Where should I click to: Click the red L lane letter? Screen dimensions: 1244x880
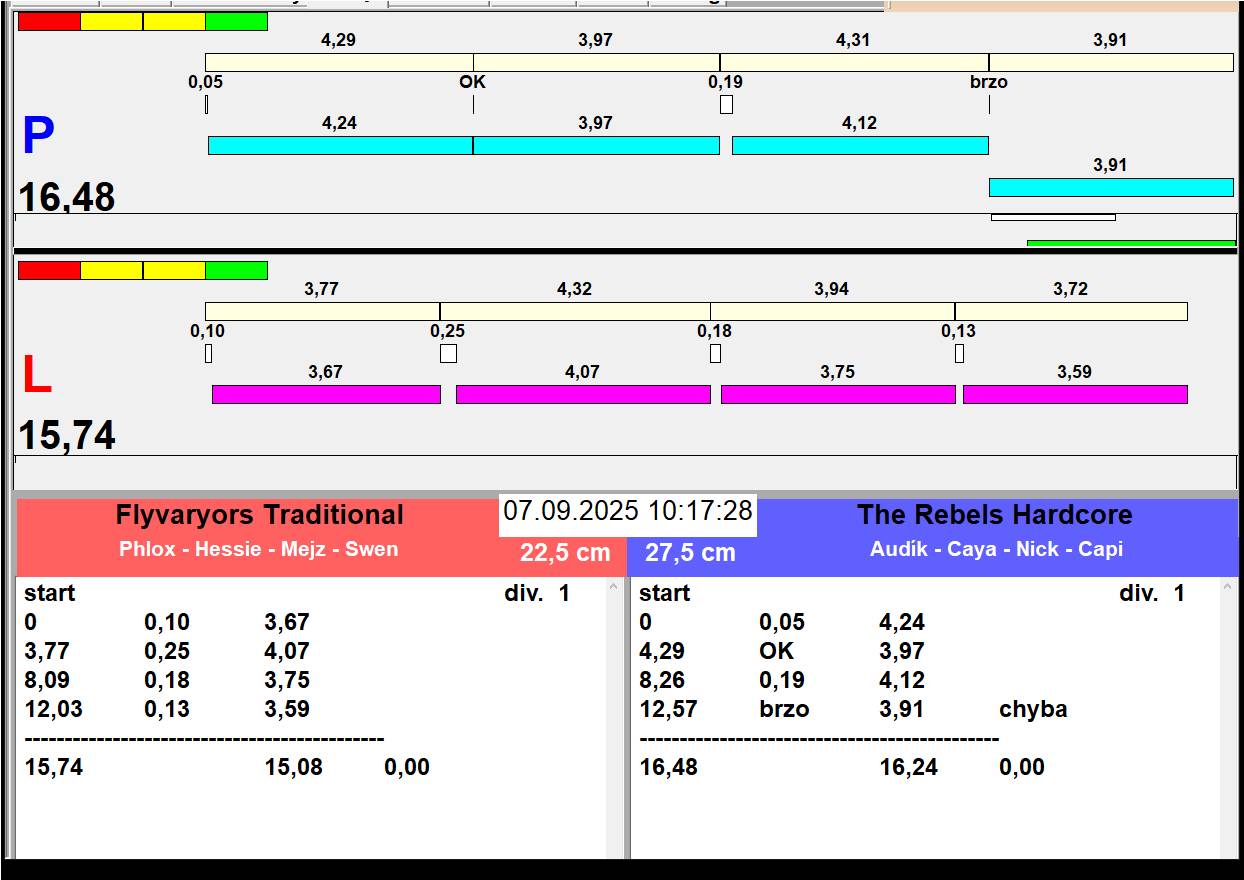[x=37, y=376]
